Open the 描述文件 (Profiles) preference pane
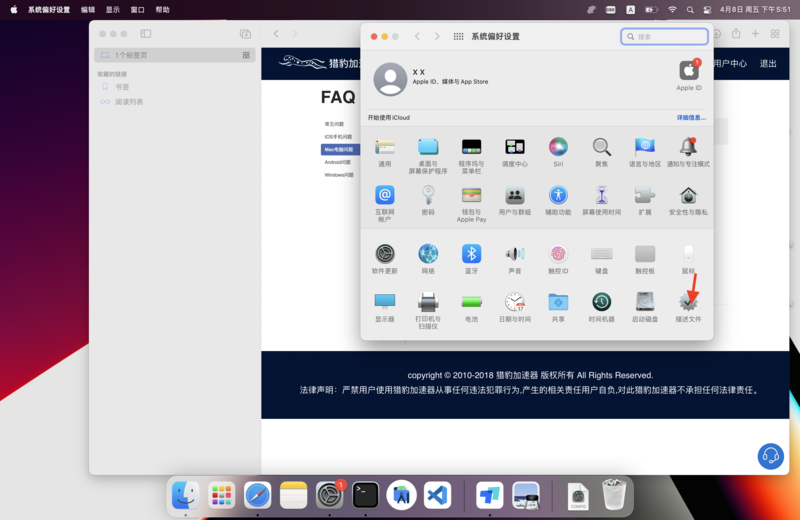This screenshot has height=520, width=800. pos(688,301)
